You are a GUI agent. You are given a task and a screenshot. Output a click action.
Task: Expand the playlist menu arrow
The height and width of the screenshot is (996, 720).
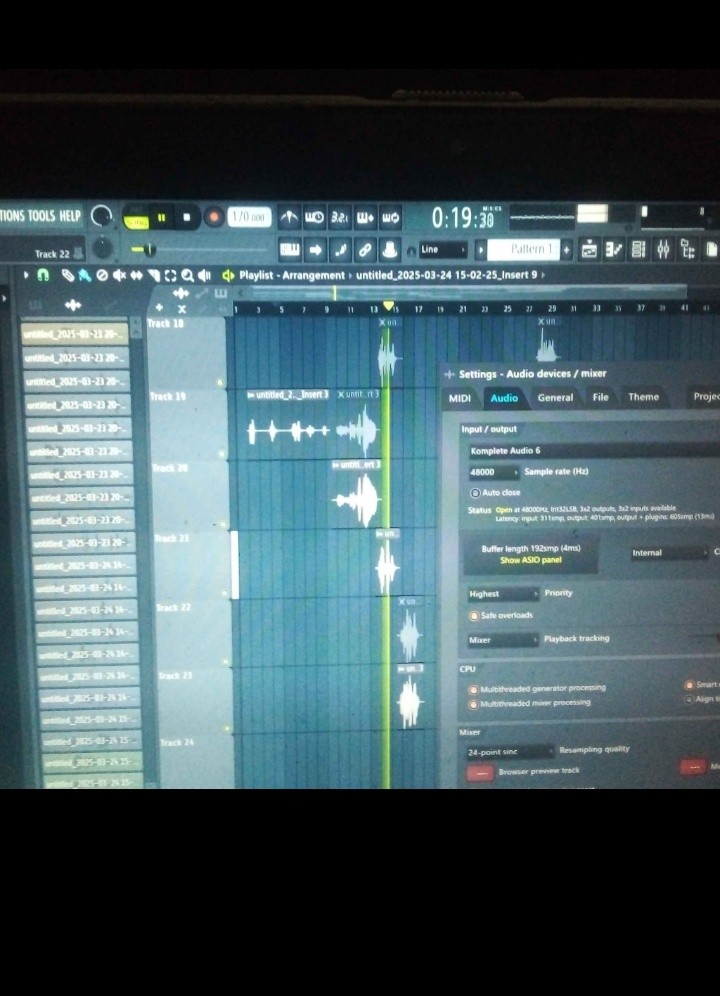tap(25, 275)
